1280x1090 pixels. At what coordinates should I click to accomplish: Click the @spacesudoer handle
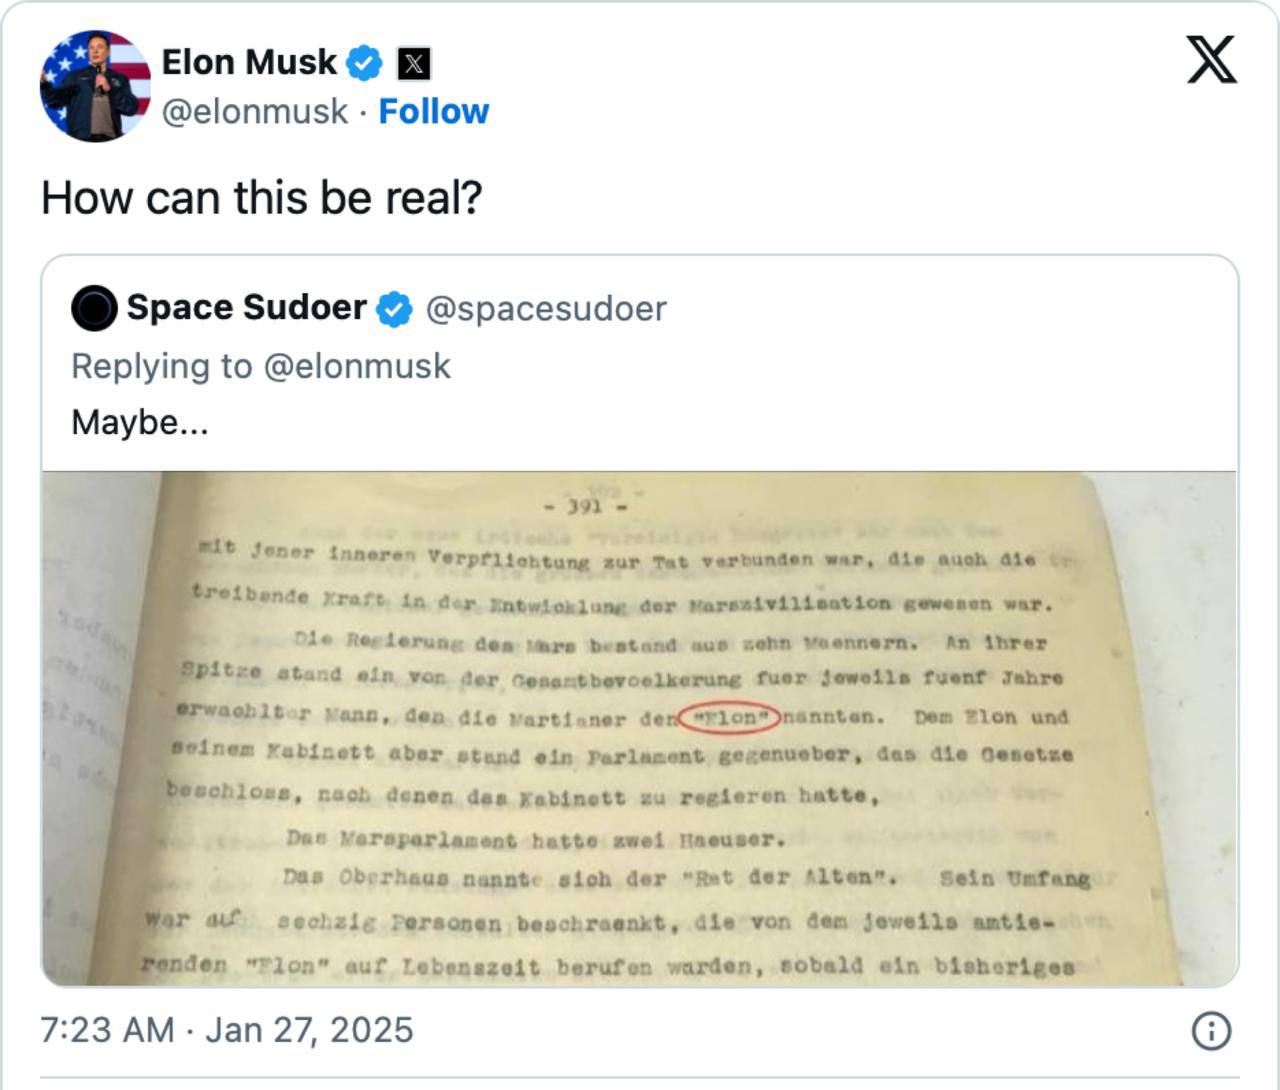tap(546, 308)
